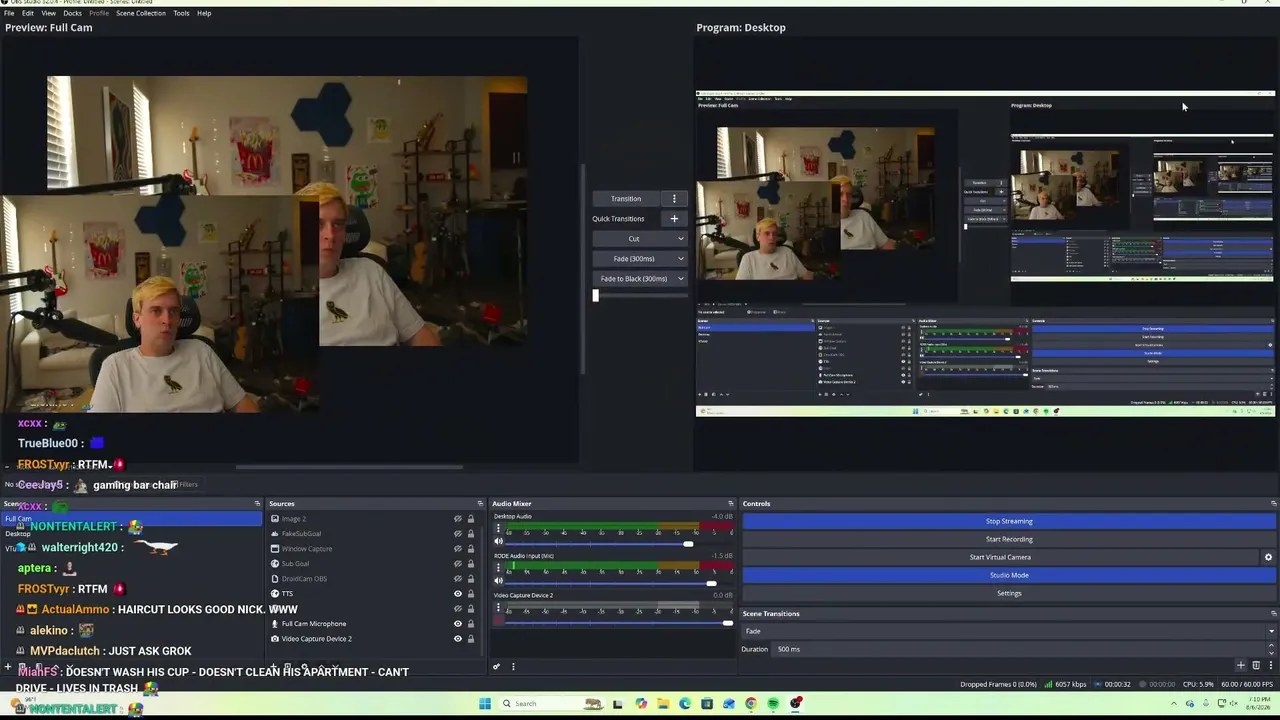
Task: Click Stop Streaming
Action: (1009, 521)
